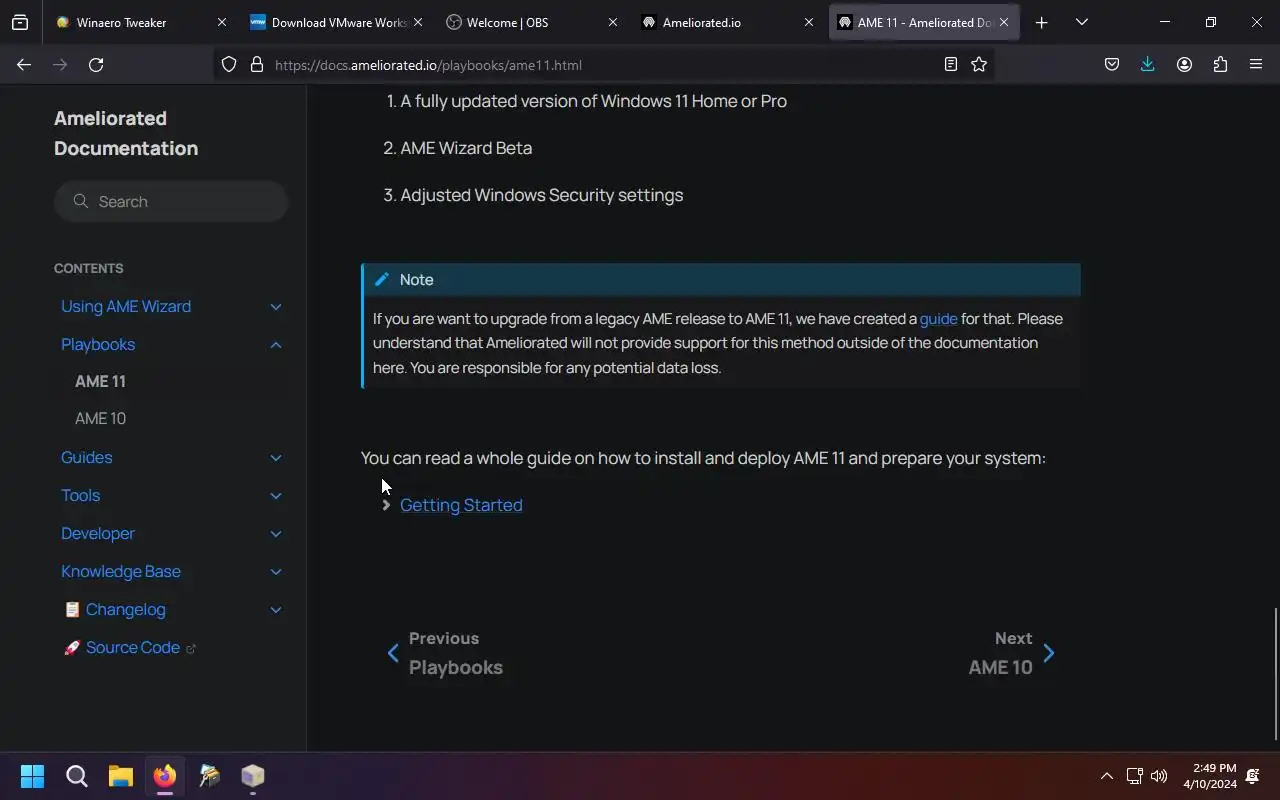Follow the guide link in the Note
This screenshot has height=800, width=1280.
938,319
